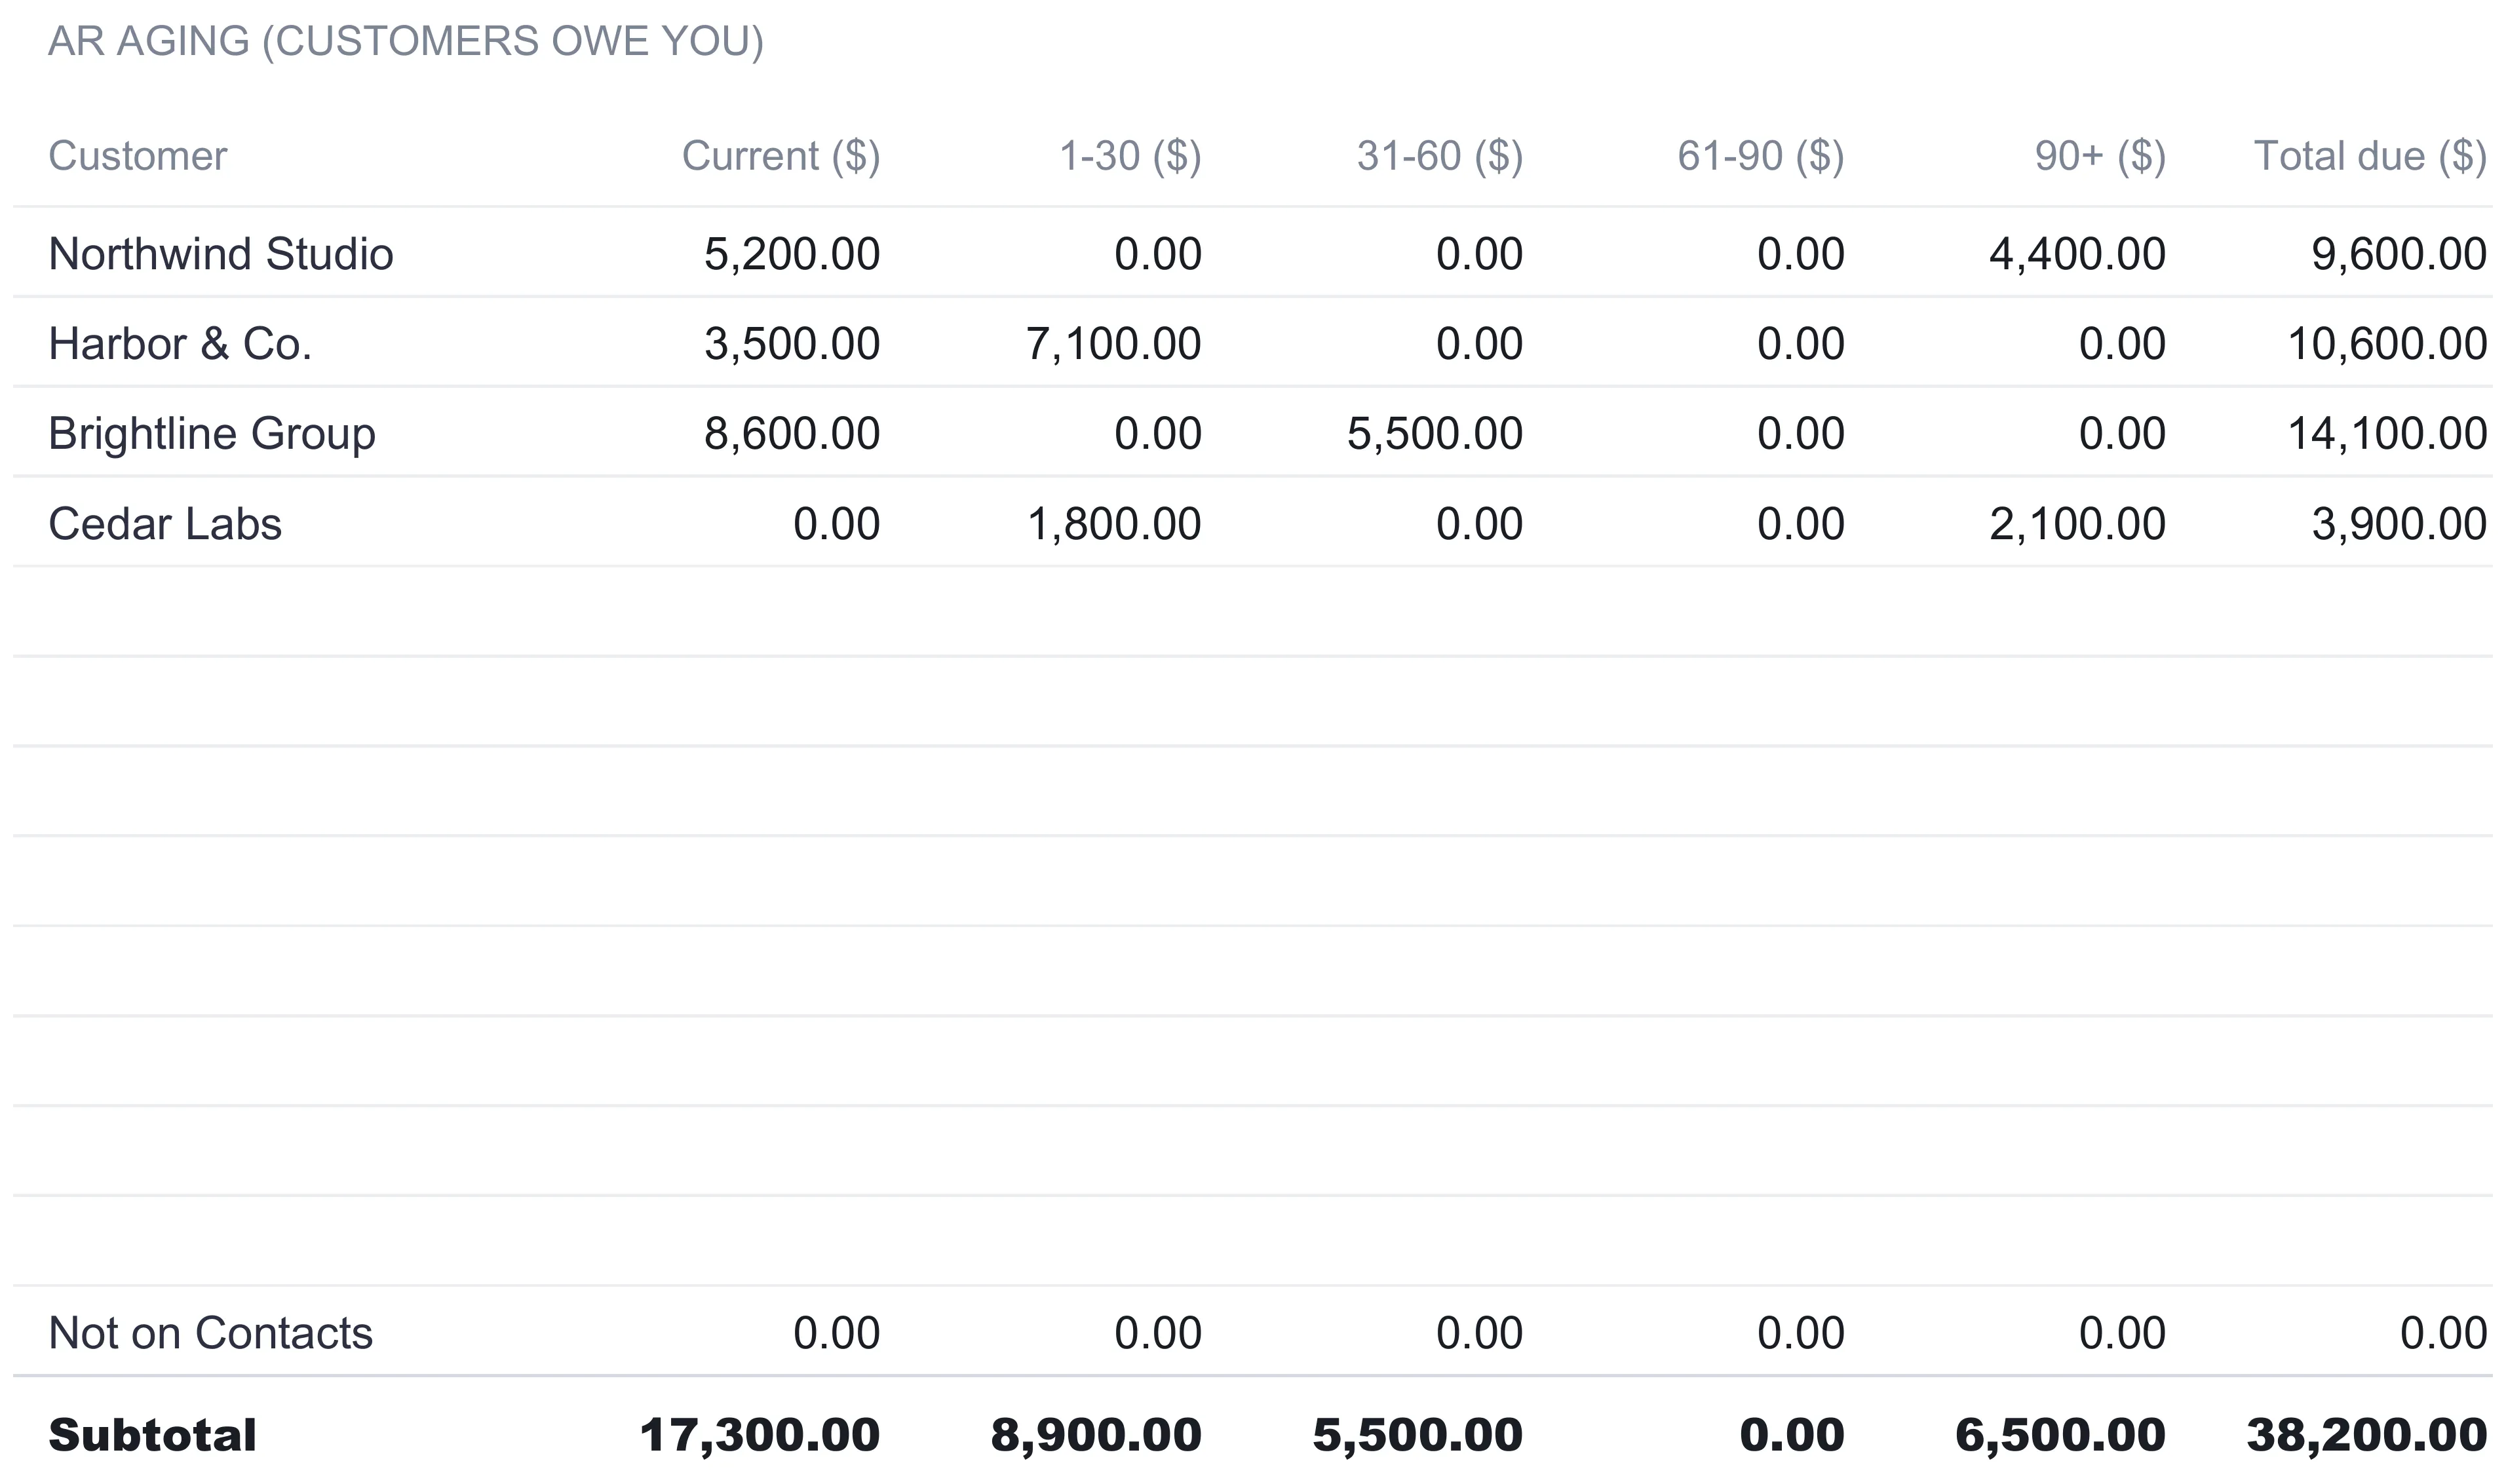This screenshot has height=1484, width=2506.
Task: Click the Total due ($) column header
Action: pos(2370,156)
